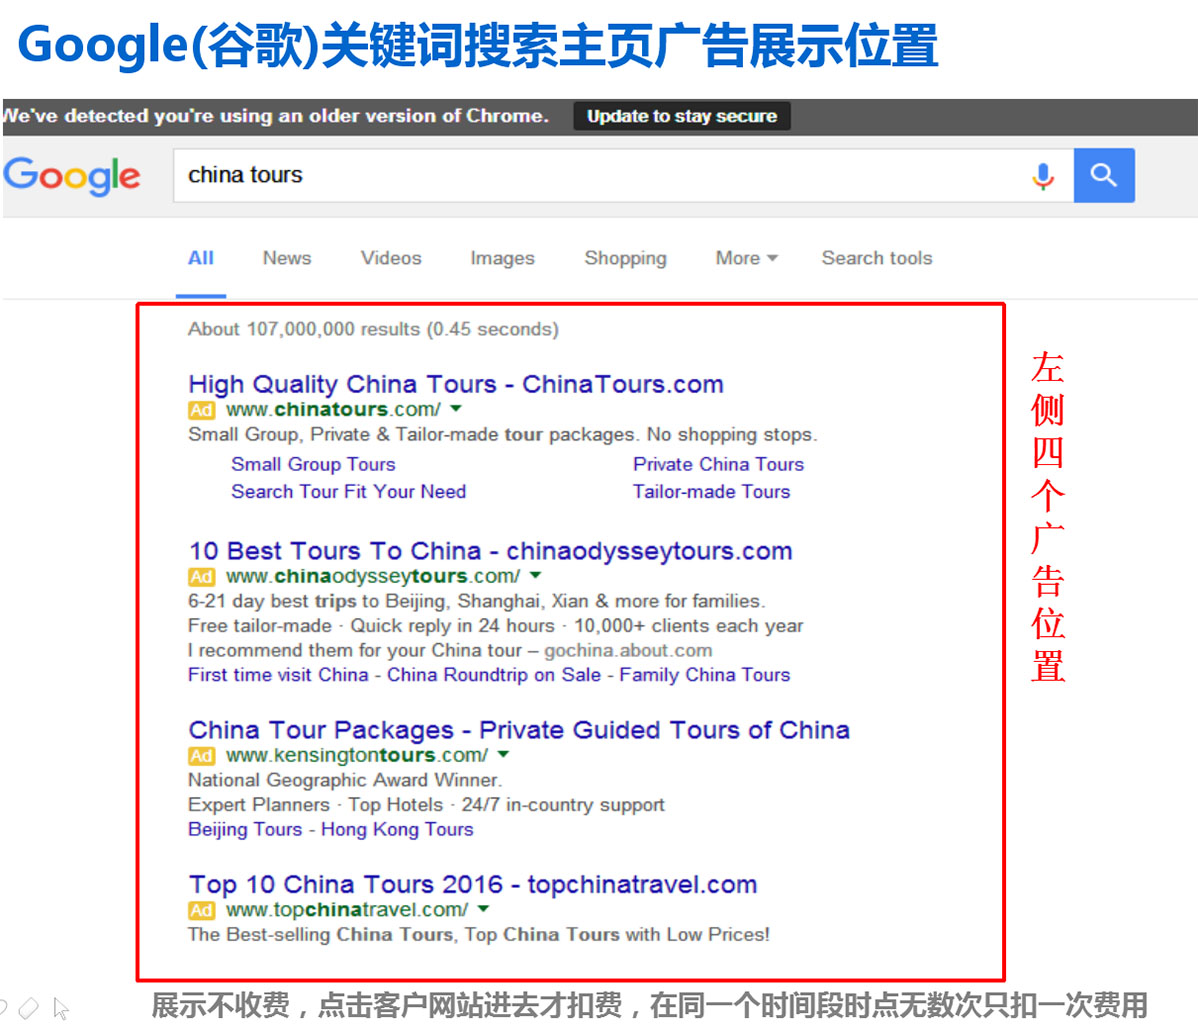Image resolution: width=1198 pixels, height=1029 pixels.
Task: Select the arrow pointer icon at the bottom left
Action: tap(61, 1008)
